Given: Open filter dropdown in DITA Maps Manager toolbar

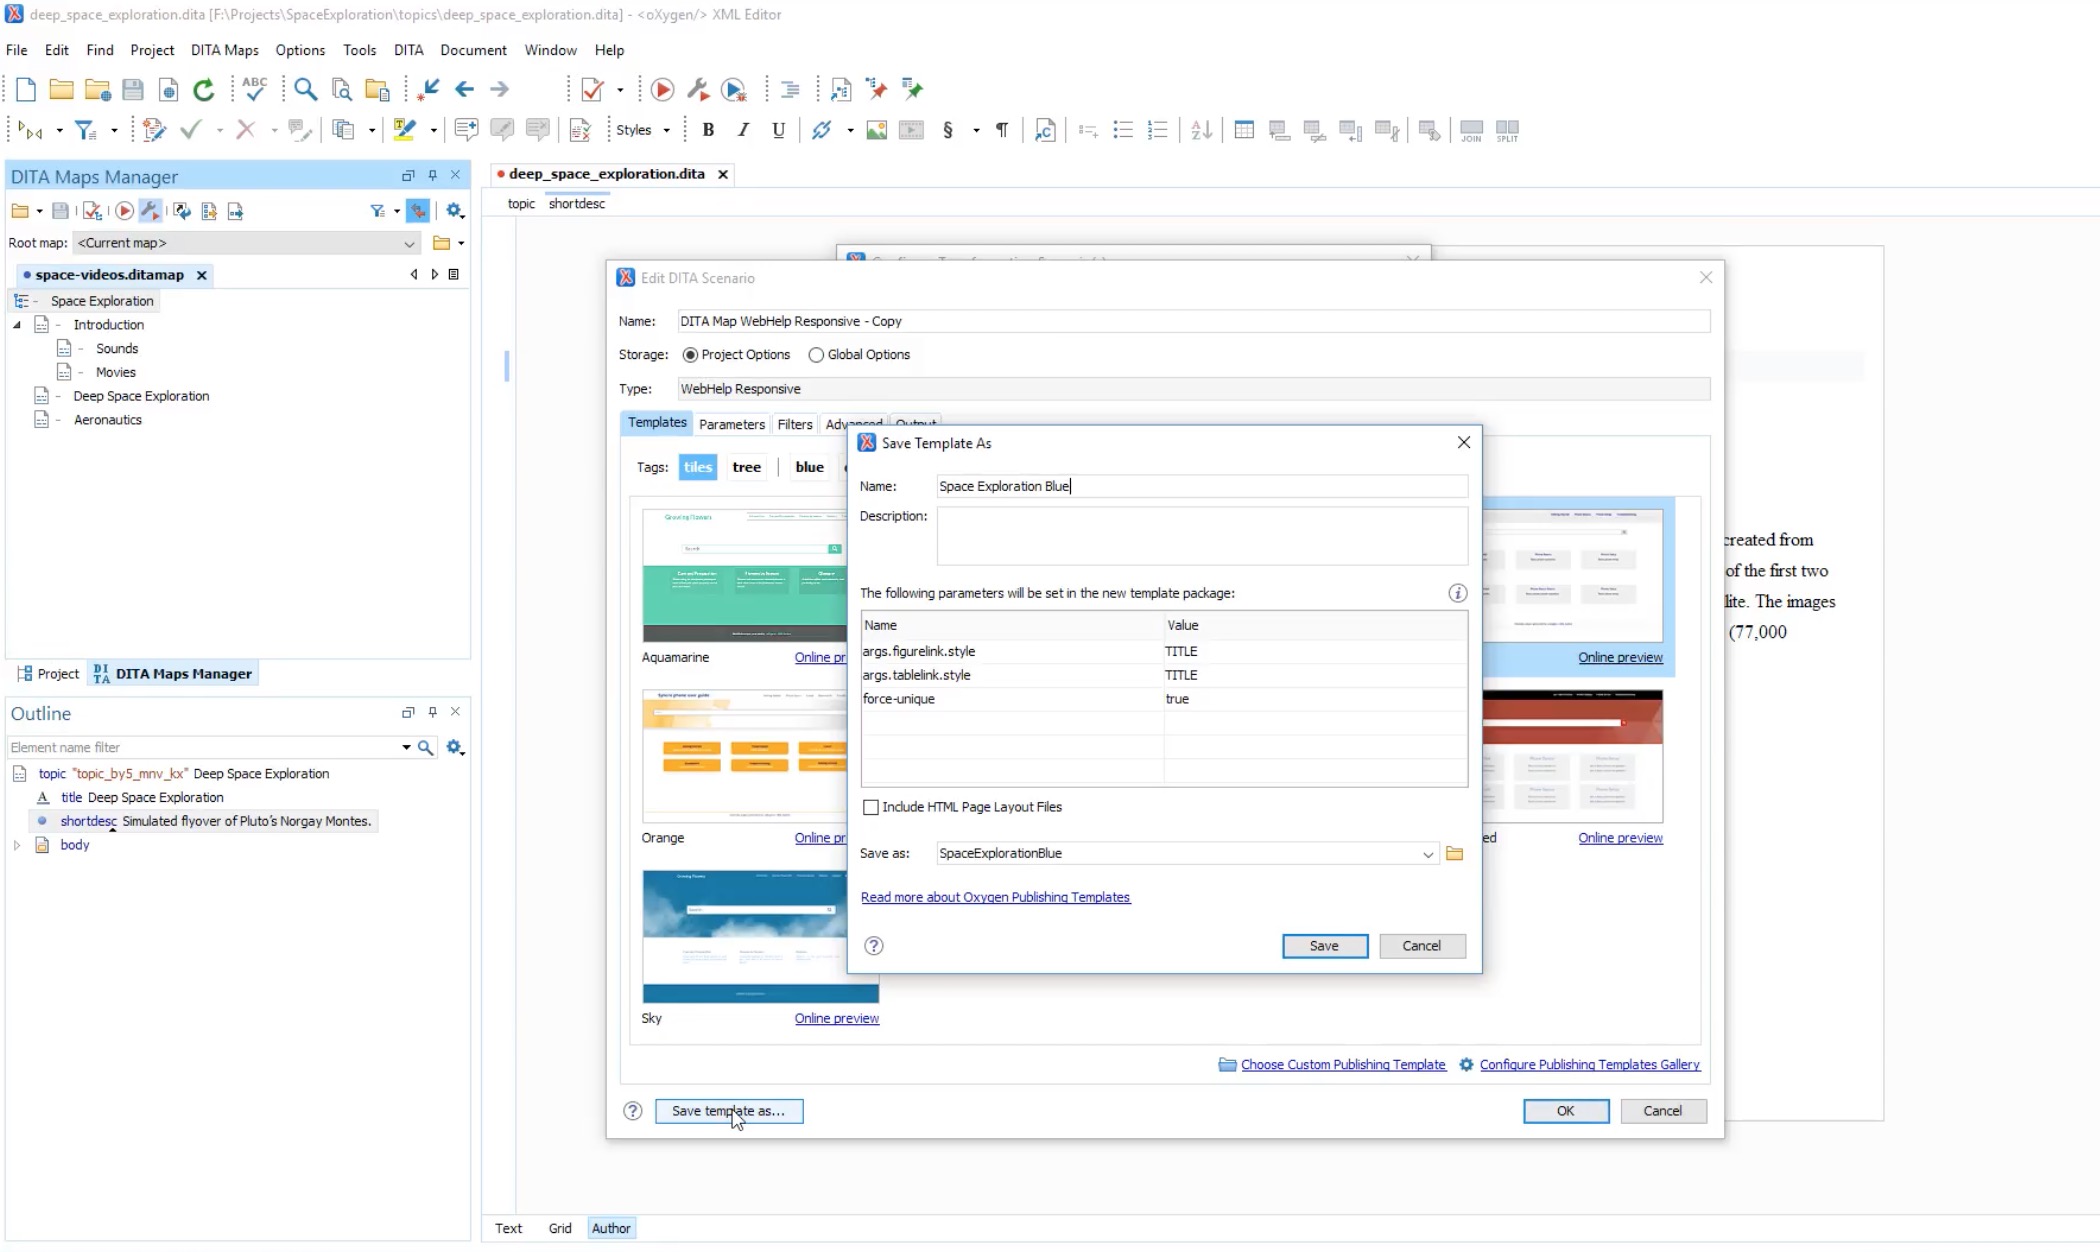Looking at the screenshot, I should (397, 211).
